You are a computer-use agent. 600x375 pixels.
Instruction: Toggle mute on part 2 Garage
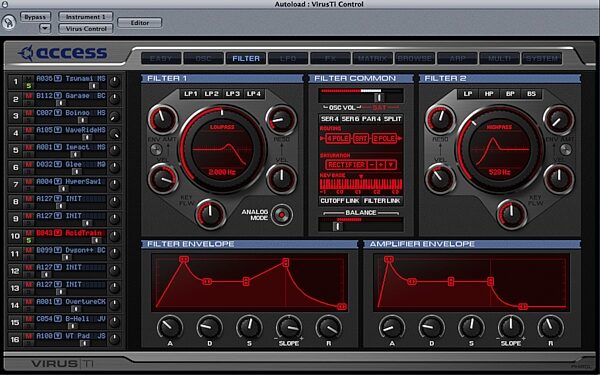coord(28,96)
